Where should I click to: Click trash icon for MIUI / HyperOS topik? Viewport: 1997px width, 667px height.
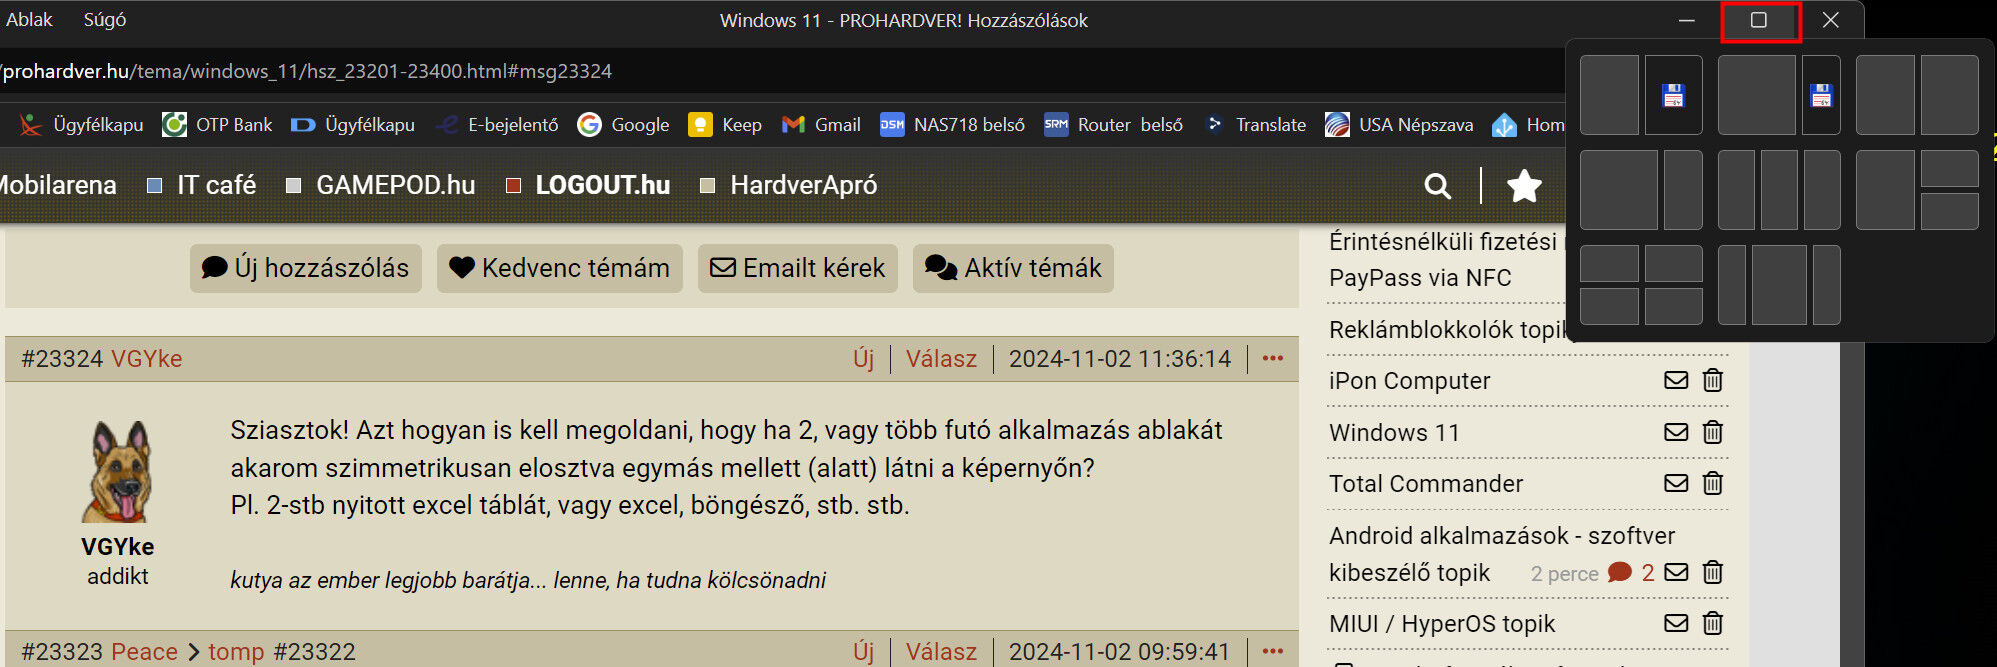(1713, 623)
